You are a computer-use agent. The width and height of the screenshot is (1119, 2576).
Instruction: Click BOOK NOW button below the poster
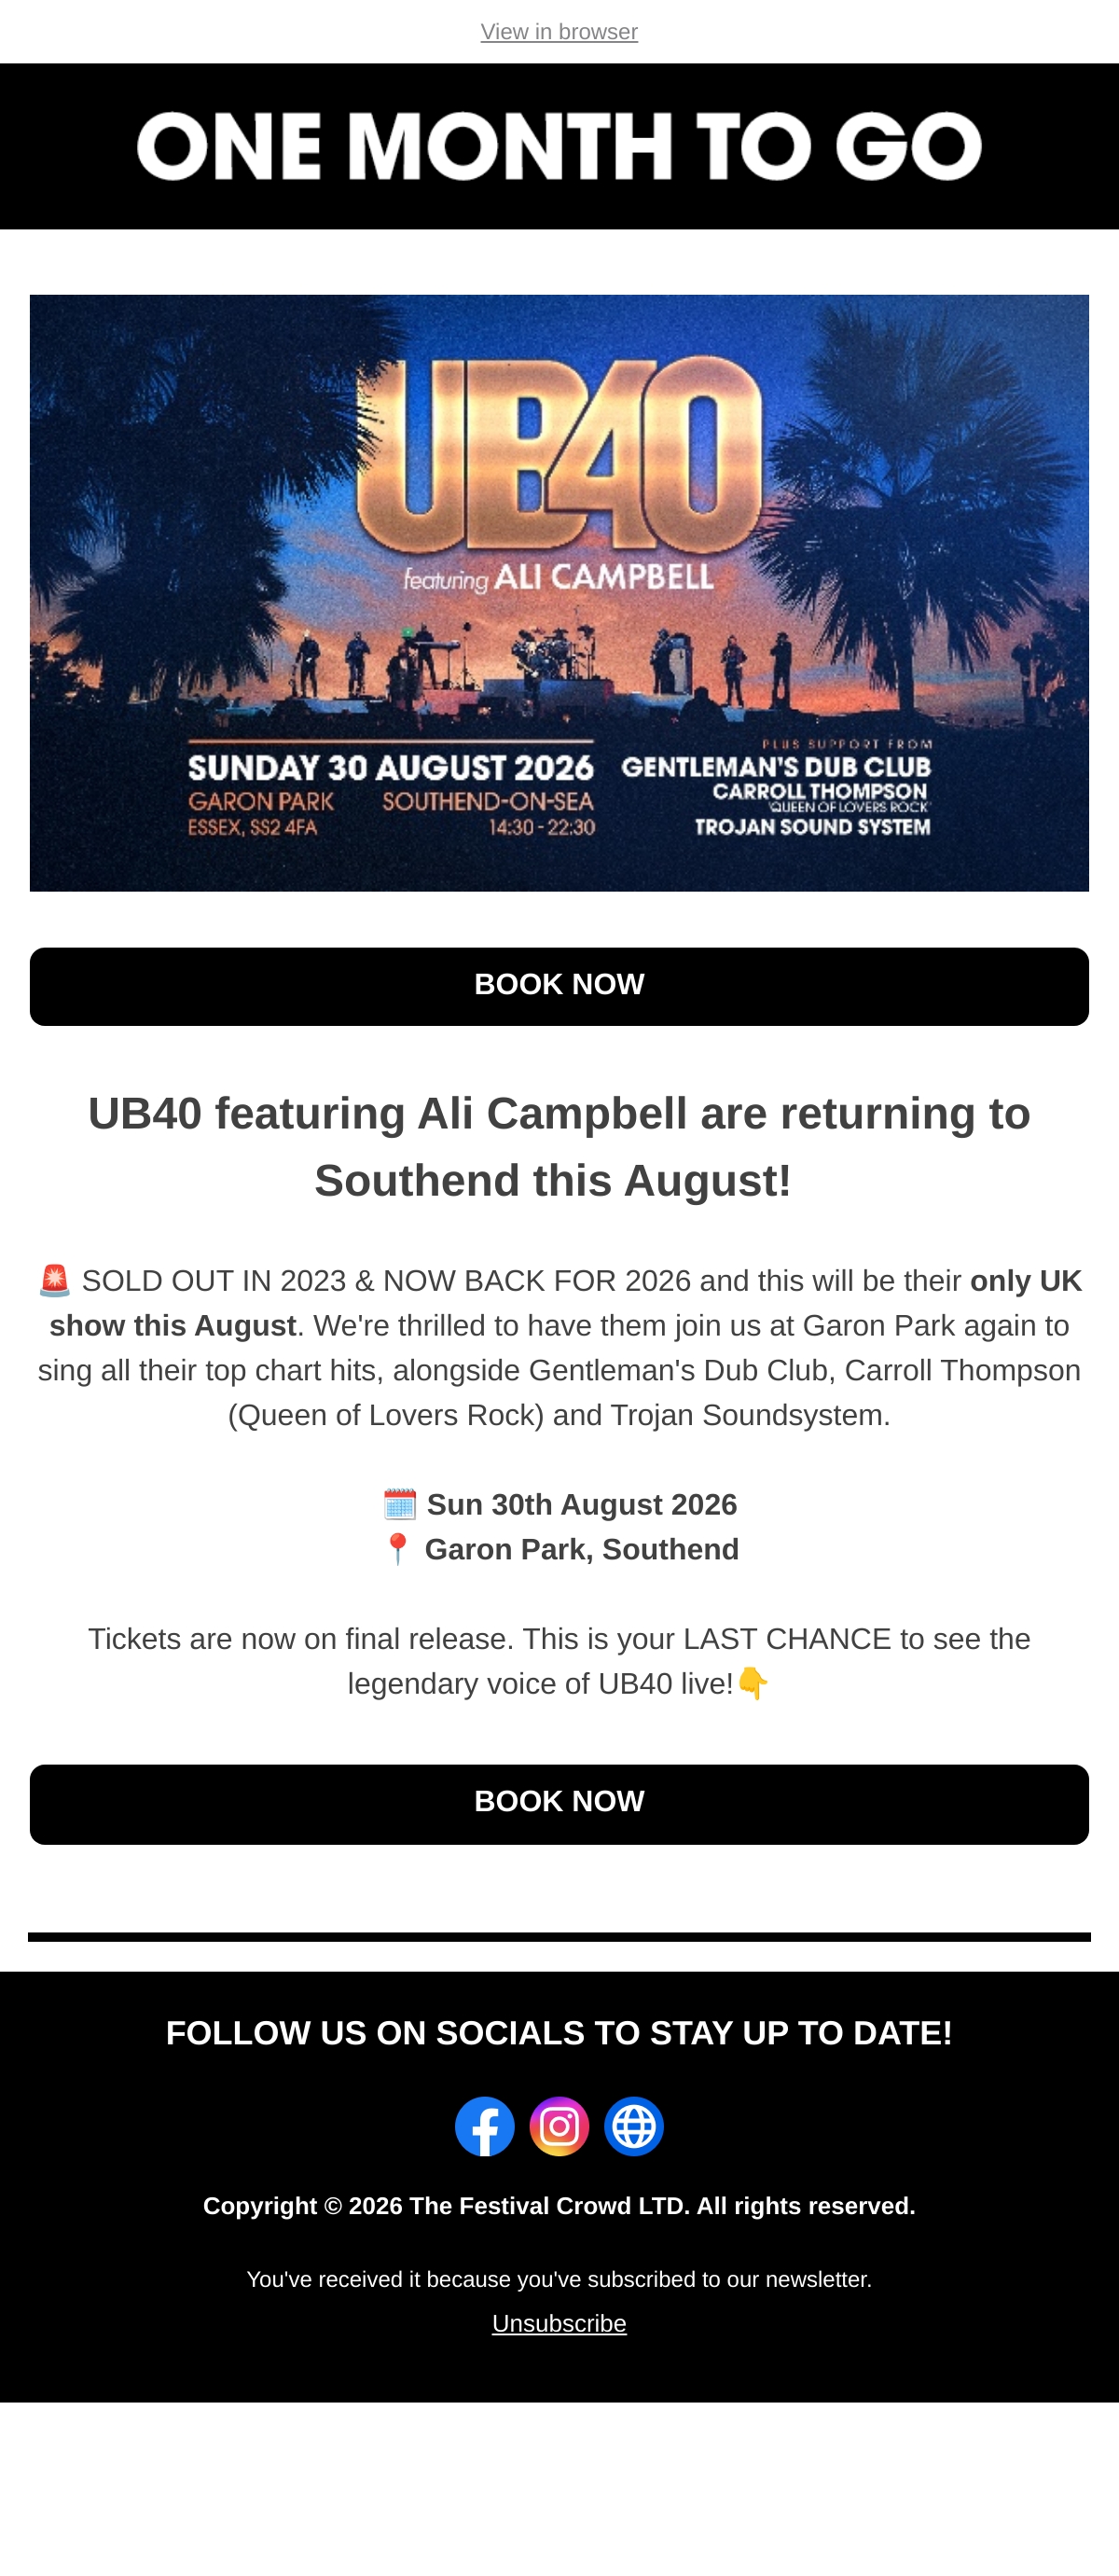pyautogui.click(x=559, y=986)
